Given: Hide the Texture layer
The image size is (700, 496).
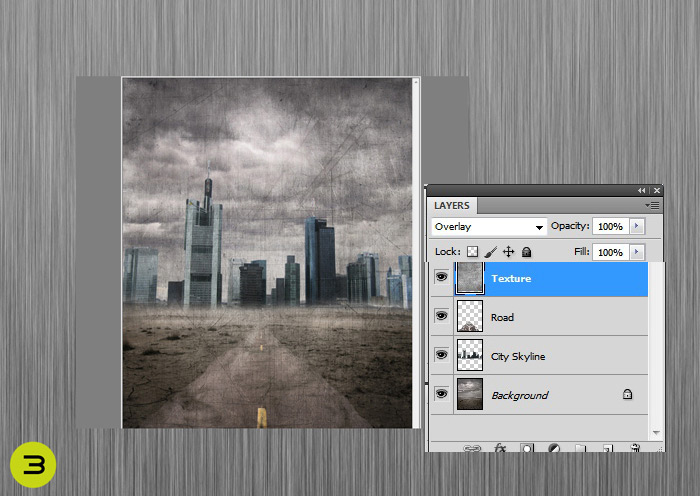Looking at the screenshot, I should [441, 278].
